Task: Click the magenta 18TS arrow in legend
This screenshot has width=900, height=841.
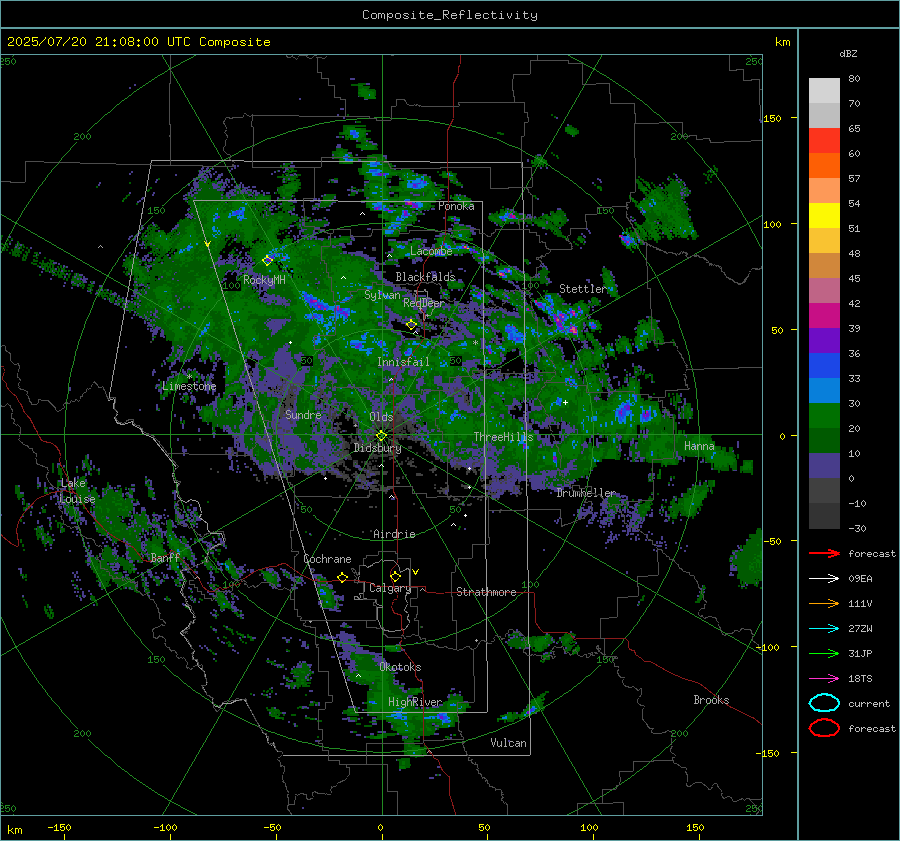Action: tap(824, 679)
